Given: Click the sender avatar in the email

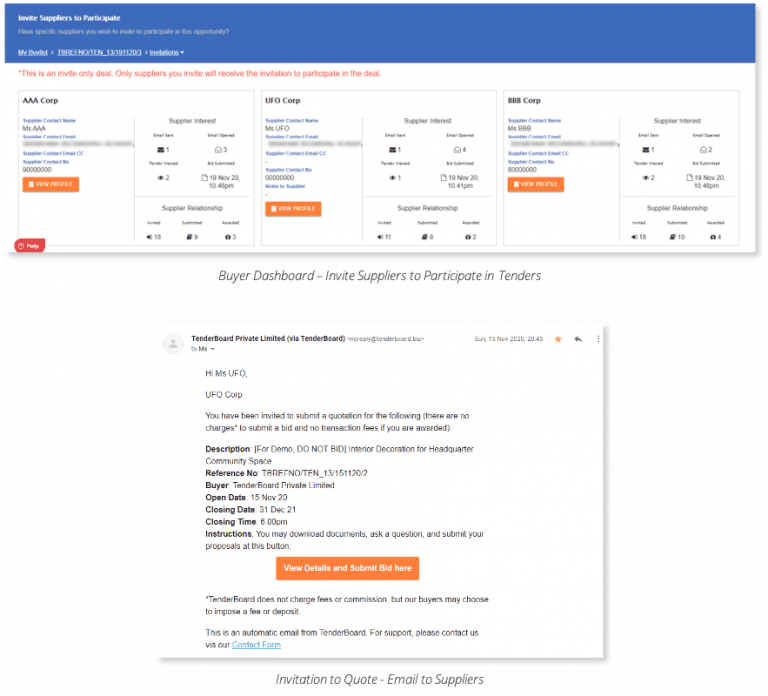Looking at the screenshot, I should pyautogui.click(x=173, y=344).
